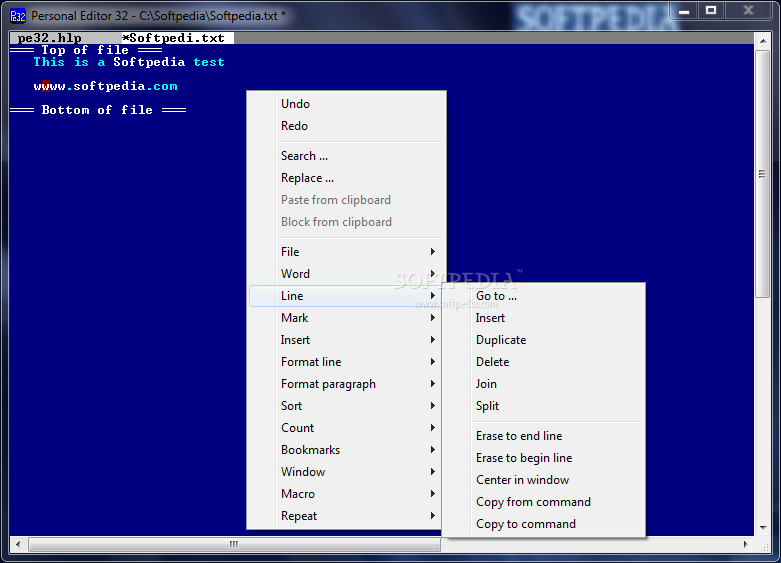The image size is (781, 563).
Task: Select the highlighted Line menu entry
Action: 347,295
